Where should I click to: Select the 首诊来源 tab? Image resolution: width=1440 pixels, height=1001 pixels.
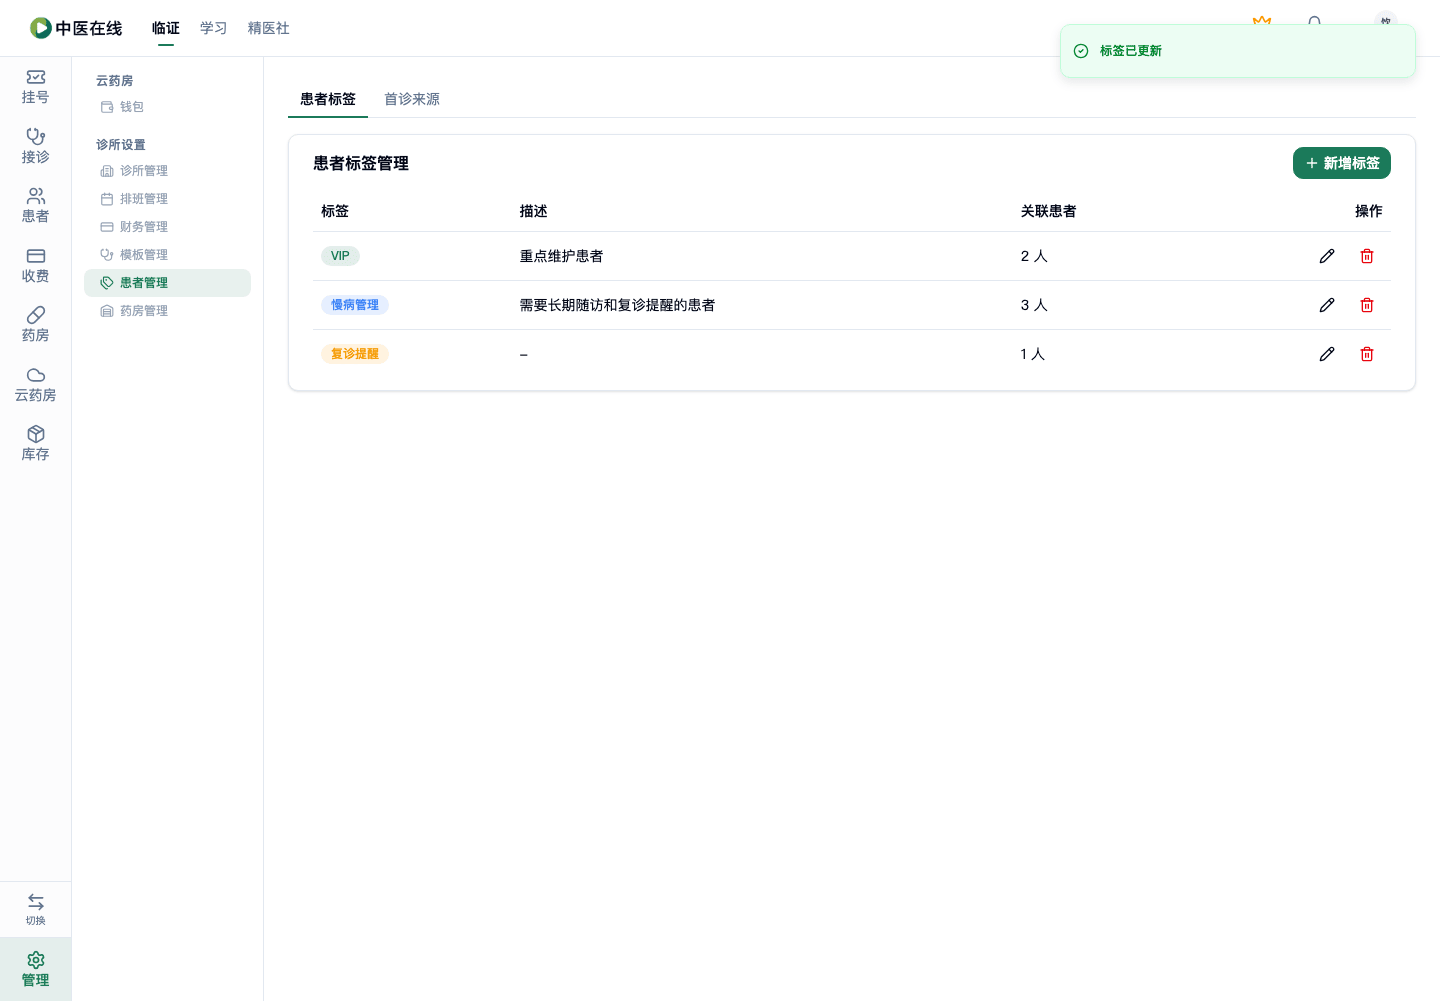(412, 99)
